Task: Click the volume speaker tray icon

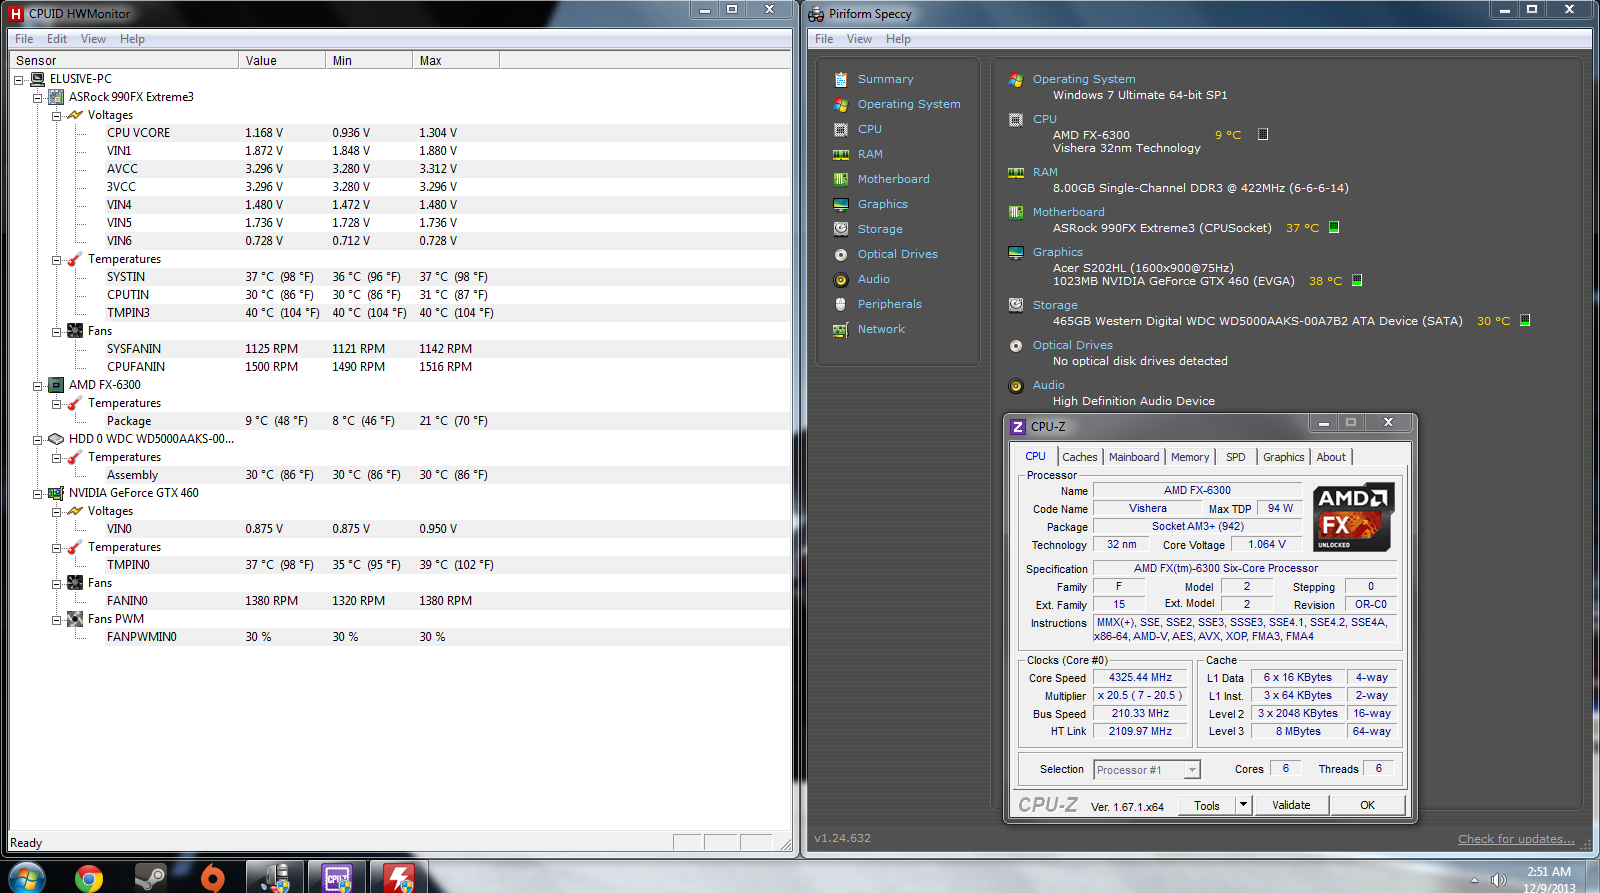Action: (x=1498, y=880)
